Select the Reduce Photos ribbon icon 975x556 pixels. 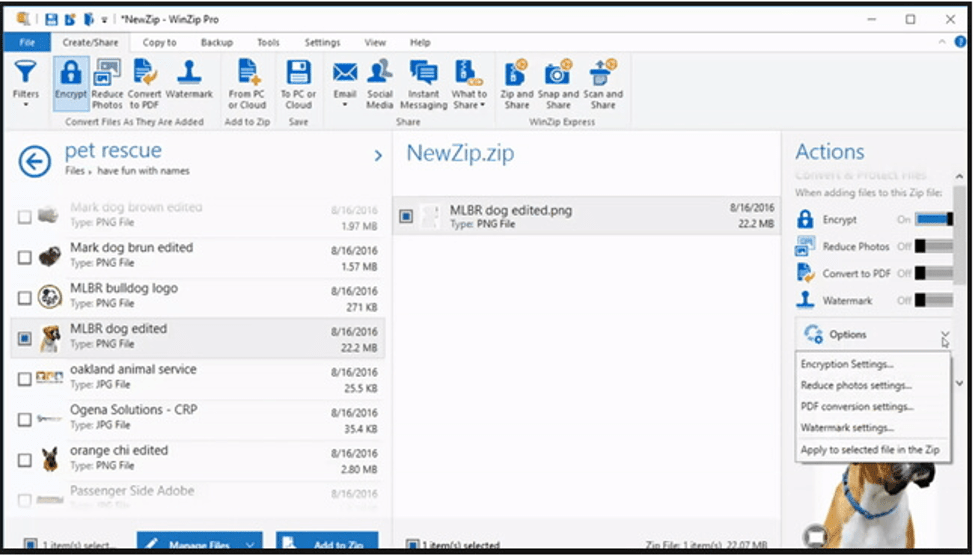pyautogui.click(x=107, y=76)
